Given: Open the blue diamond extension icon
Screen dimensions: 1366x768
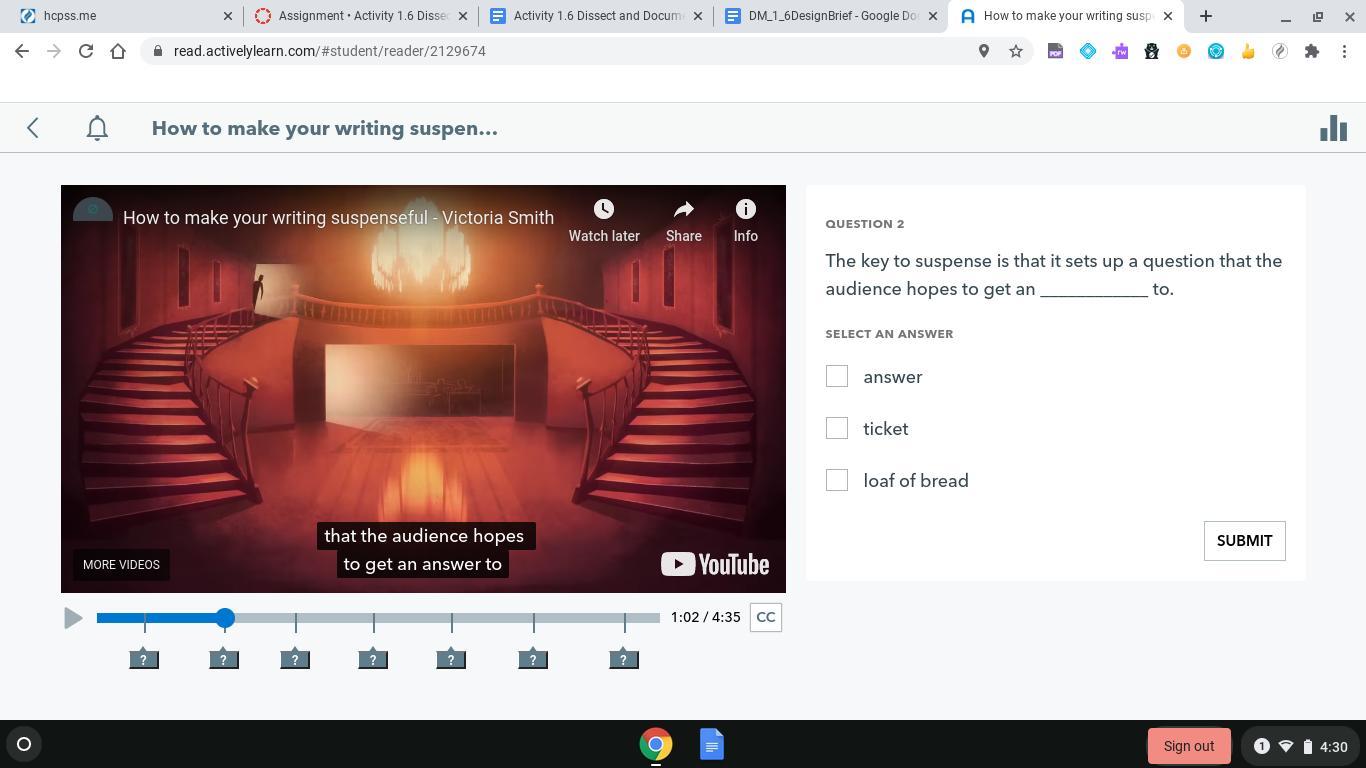Looking at the screenshot, I should point(1088,51).
